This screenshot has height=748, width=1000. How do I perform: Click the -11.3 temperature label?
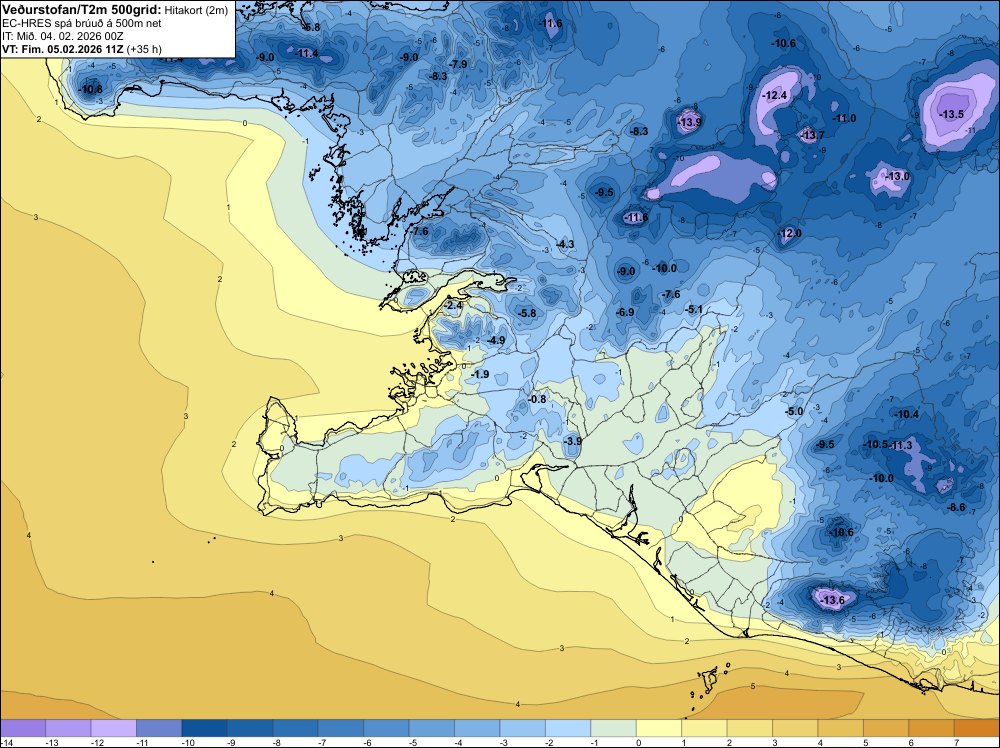901,445
